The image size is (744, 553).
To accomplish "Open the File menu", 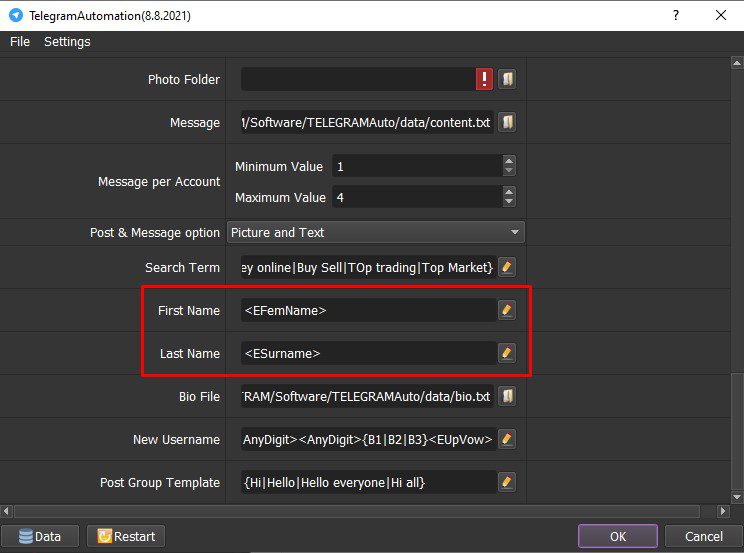I will click(x=20, y=42).
